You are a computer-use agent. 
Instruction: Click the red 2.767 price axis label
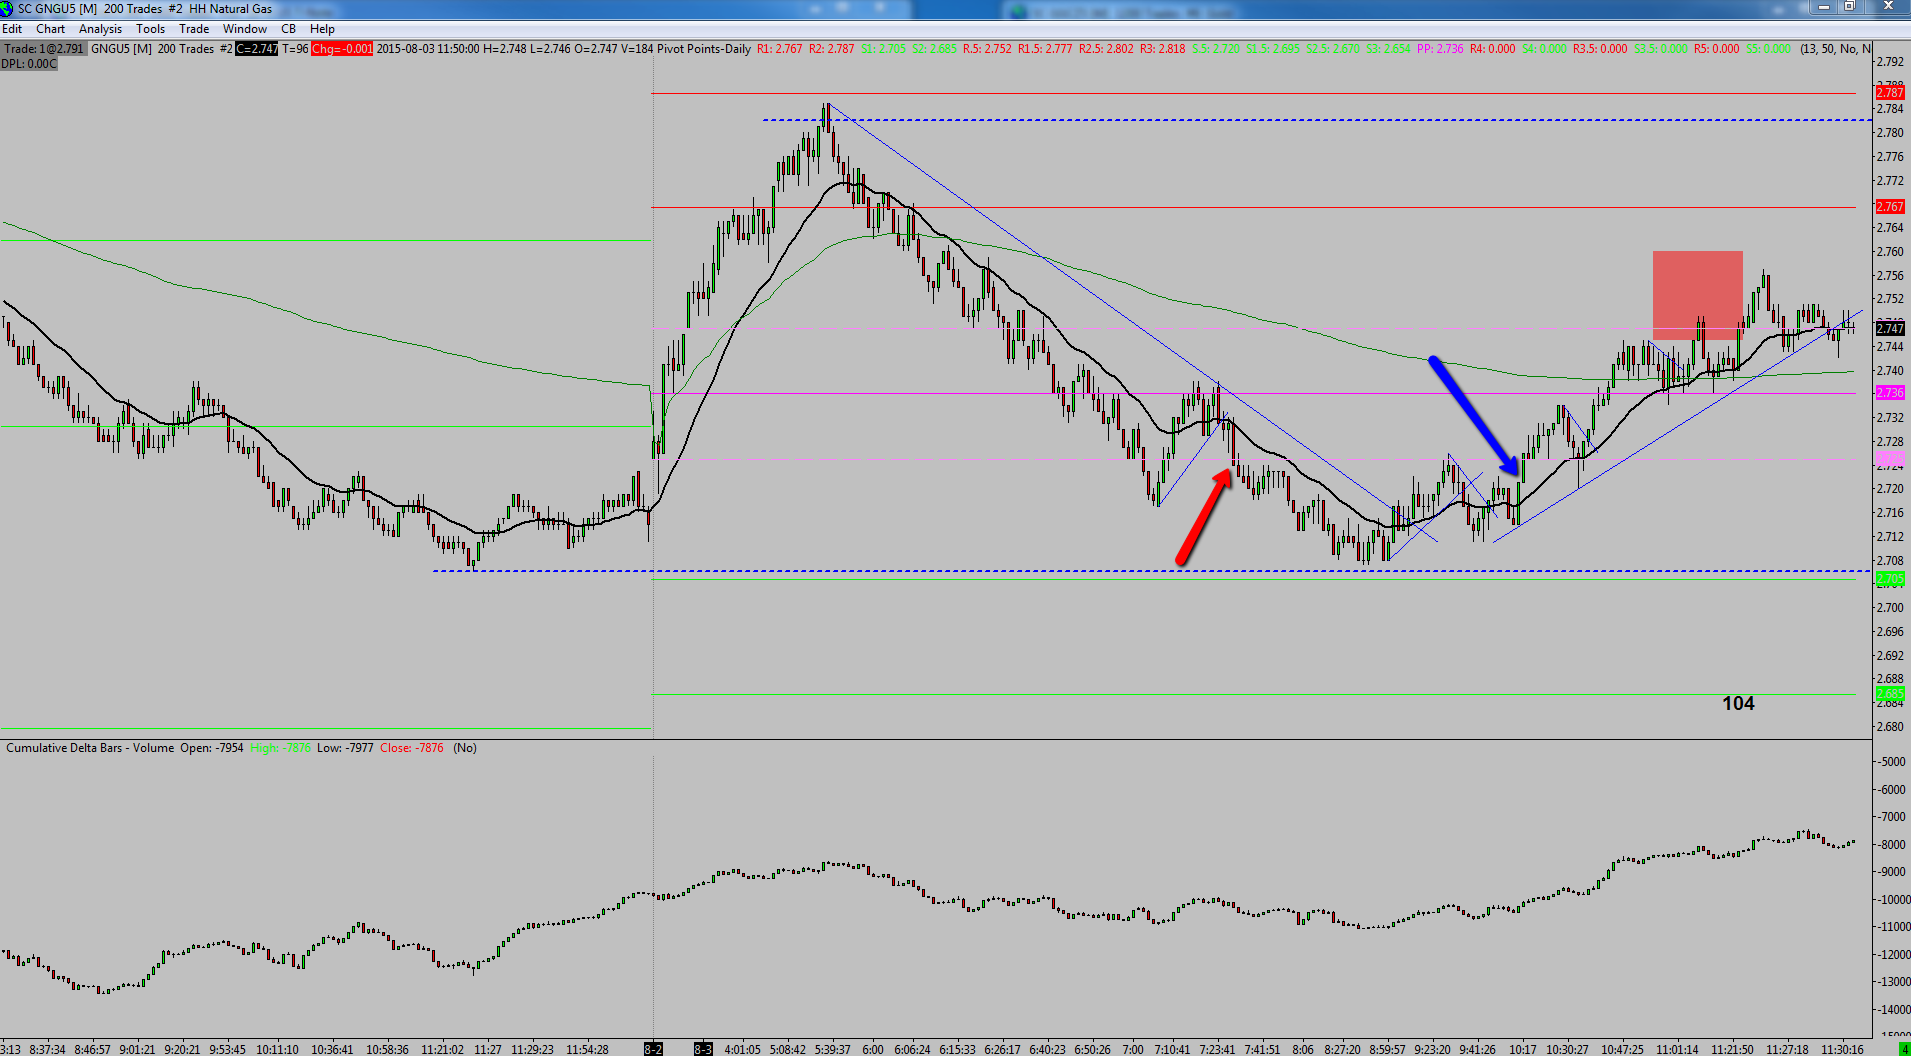1890,207
